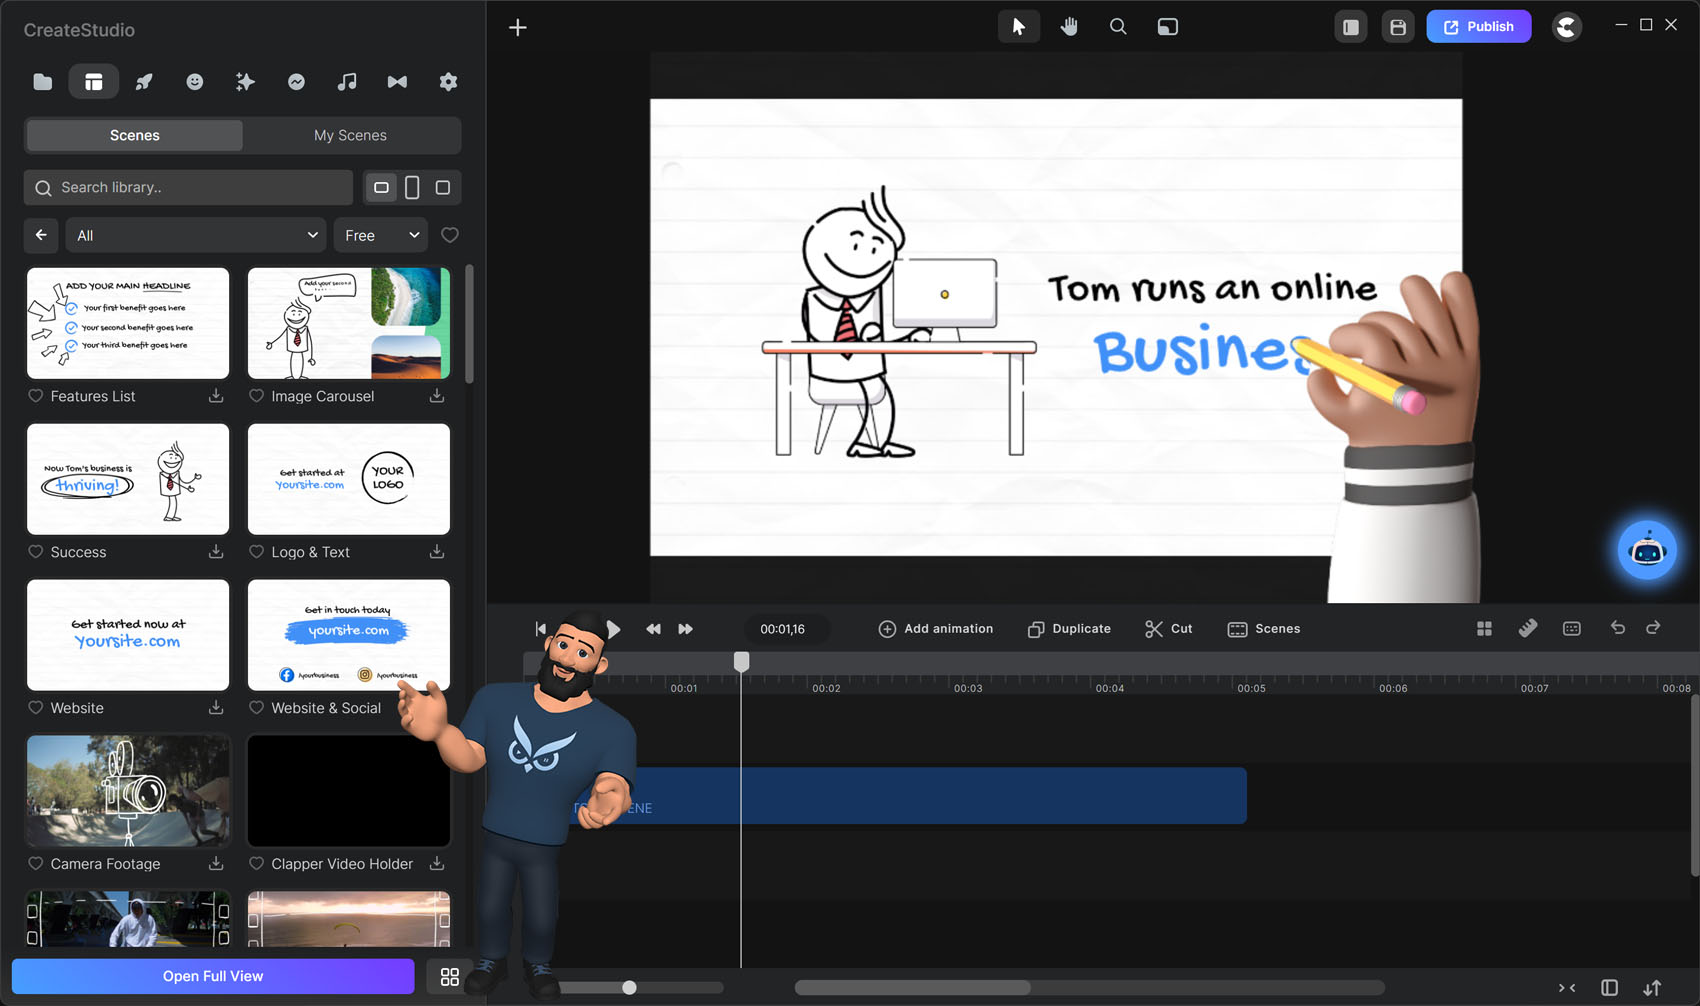Favorite the Success scene heart
This screenshot has height=1006, width=1700.
click(x=36, y=552)
